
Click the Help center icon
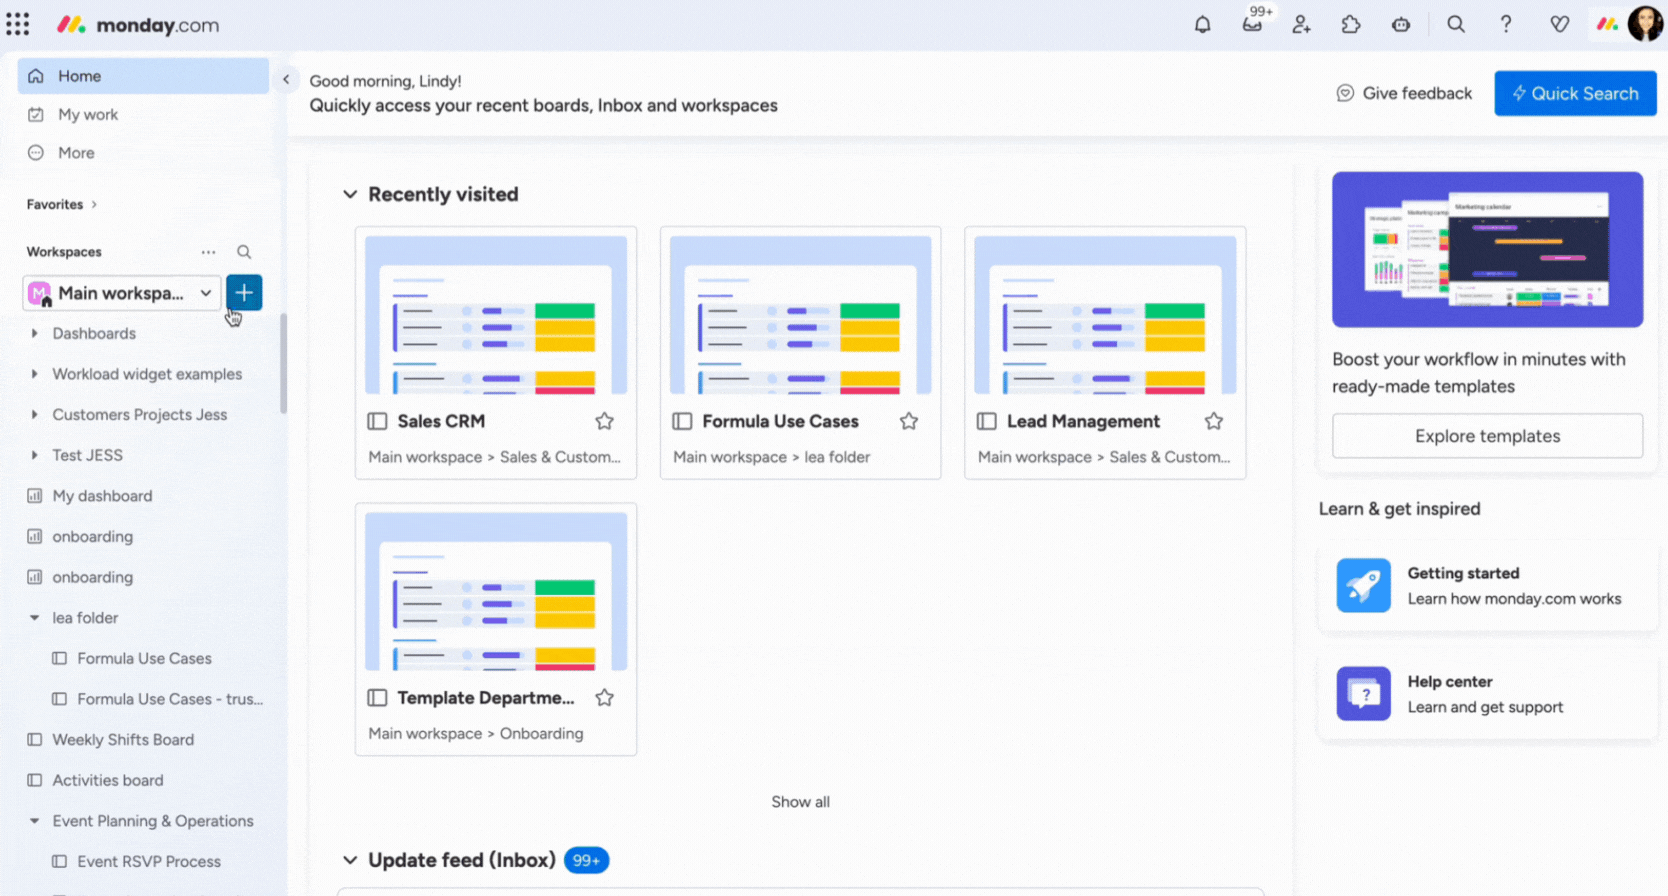click(x=1363, y=693)
